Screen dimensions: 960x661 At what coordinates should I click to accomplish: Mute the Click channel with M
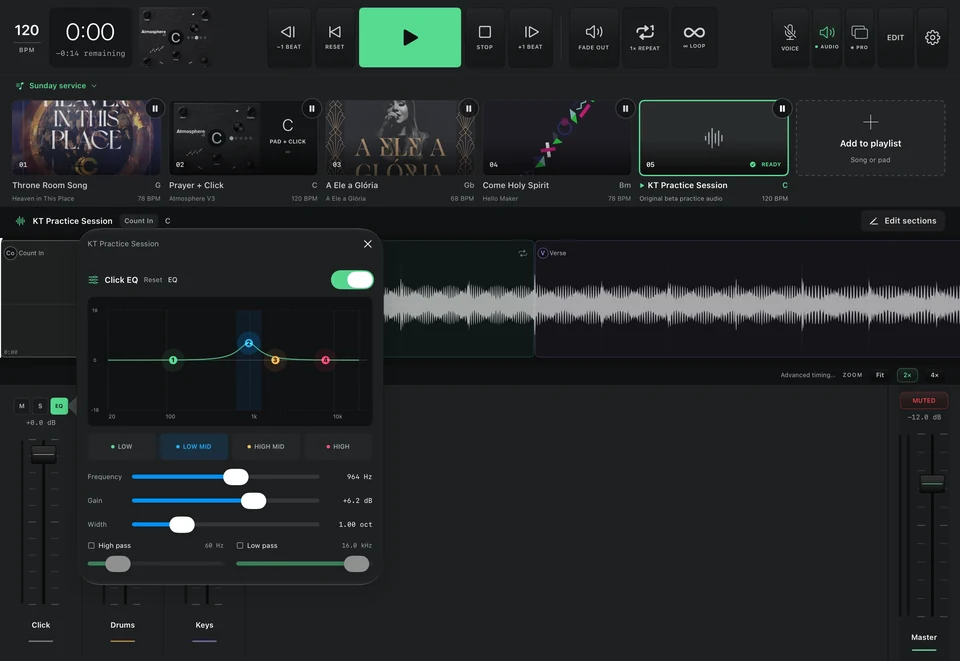click(x=22, y=406)
